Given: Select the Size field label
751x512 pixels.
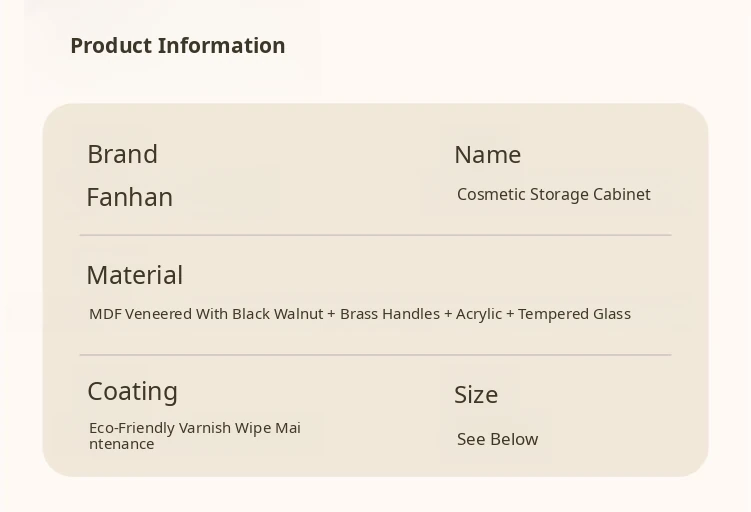Looking at the screenshot, I should pyautogui.click(x=476, y=395).
